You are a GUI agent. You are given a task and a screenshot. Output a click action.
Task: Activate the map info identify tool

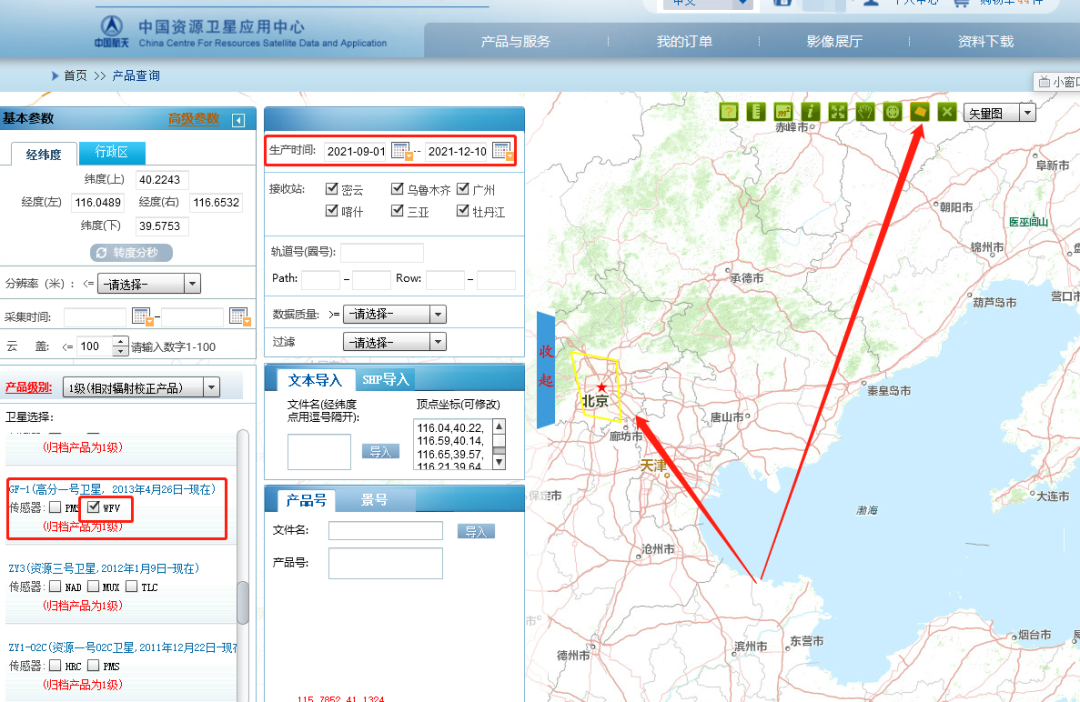pyautogui.click(x=811, y=112)
